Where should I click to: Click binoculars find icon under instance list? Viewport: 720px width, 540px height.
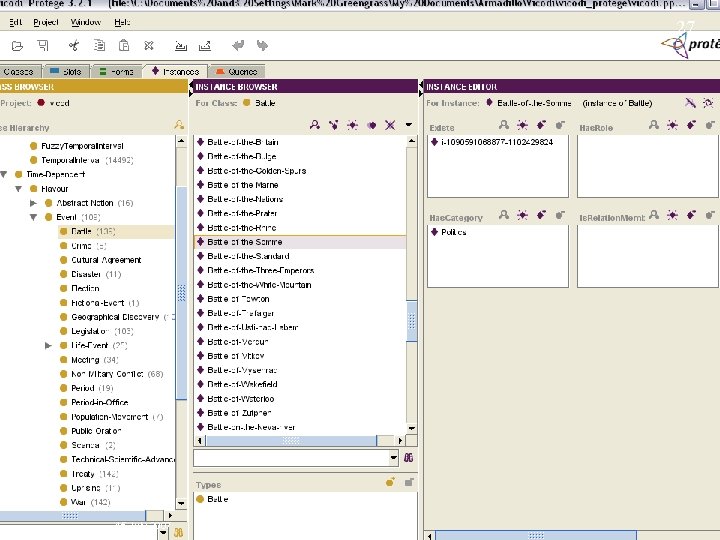click(x=409, y=457)
